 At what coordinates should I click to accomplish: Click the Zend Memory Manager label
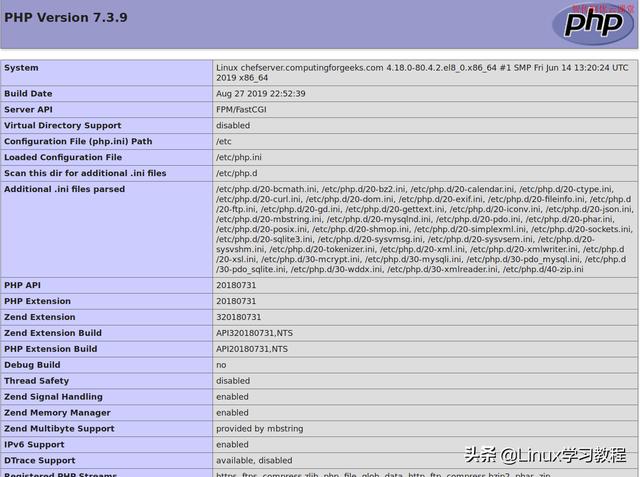[57, 412]
